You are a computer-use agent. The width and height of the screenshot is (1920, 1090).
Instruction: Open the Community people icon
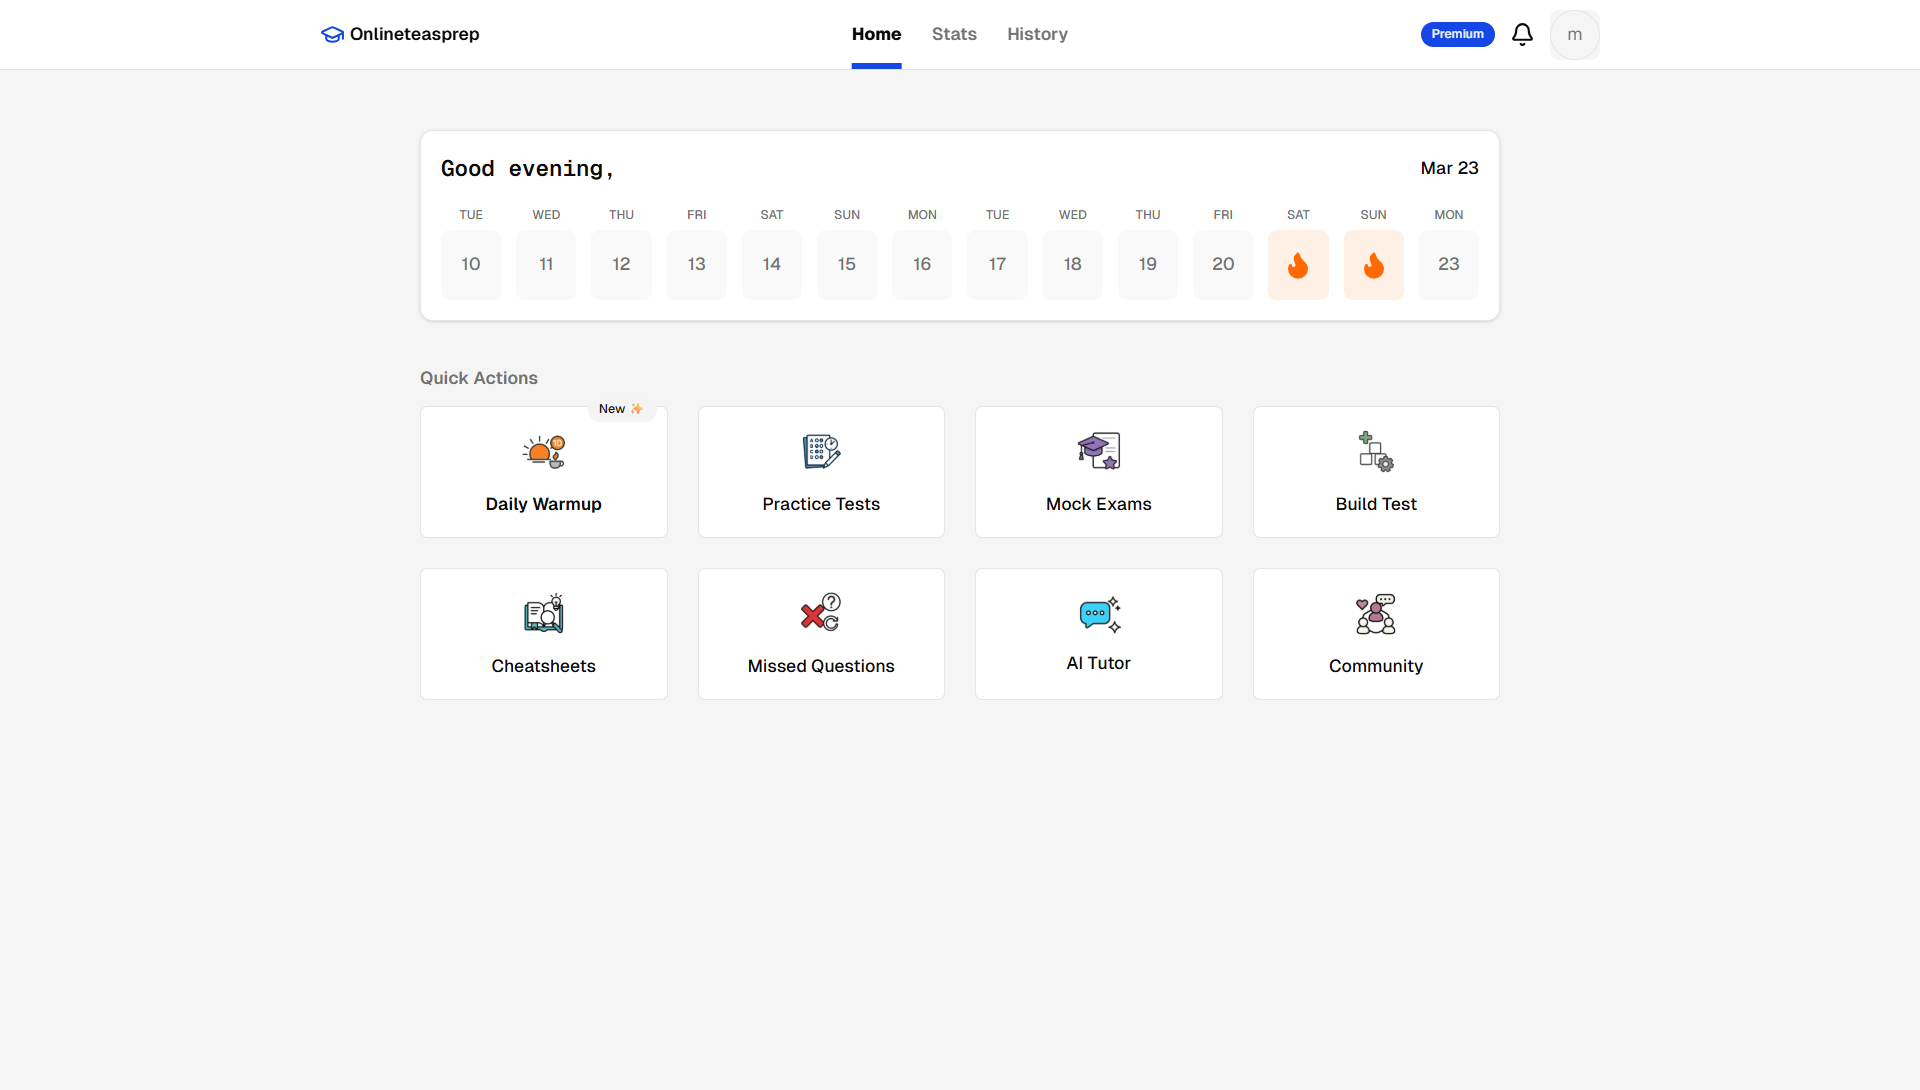[x=1375, y=614]
